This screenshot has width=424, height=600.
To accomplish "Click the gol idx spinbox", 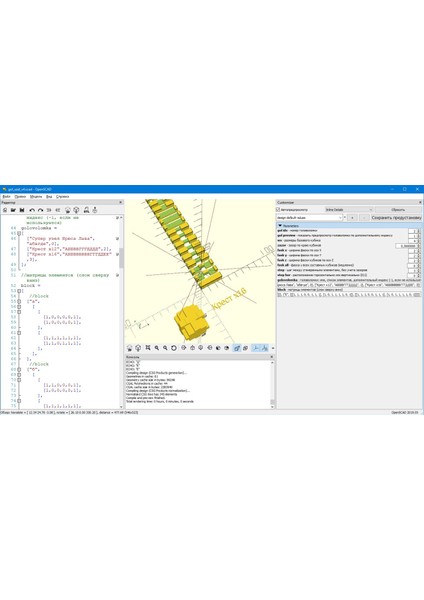I will tap(414, 231).
